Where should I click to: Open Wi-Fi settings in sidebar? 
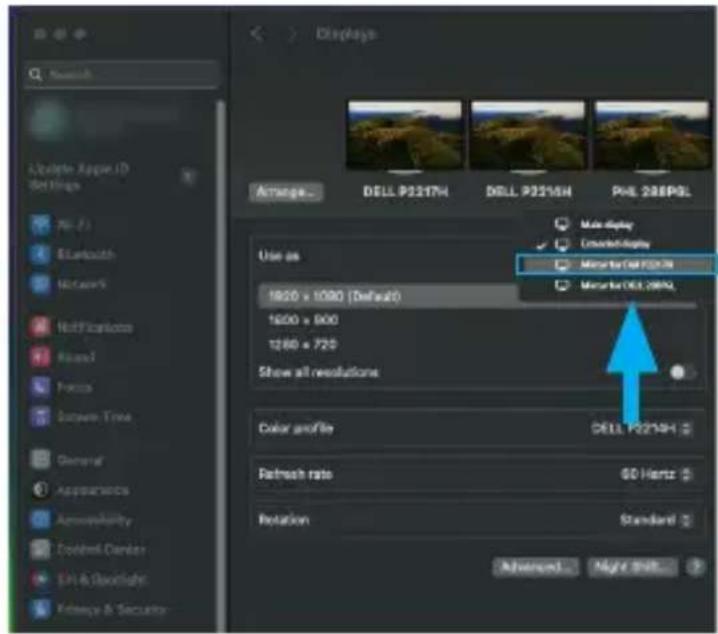click(x=60, y=225)
